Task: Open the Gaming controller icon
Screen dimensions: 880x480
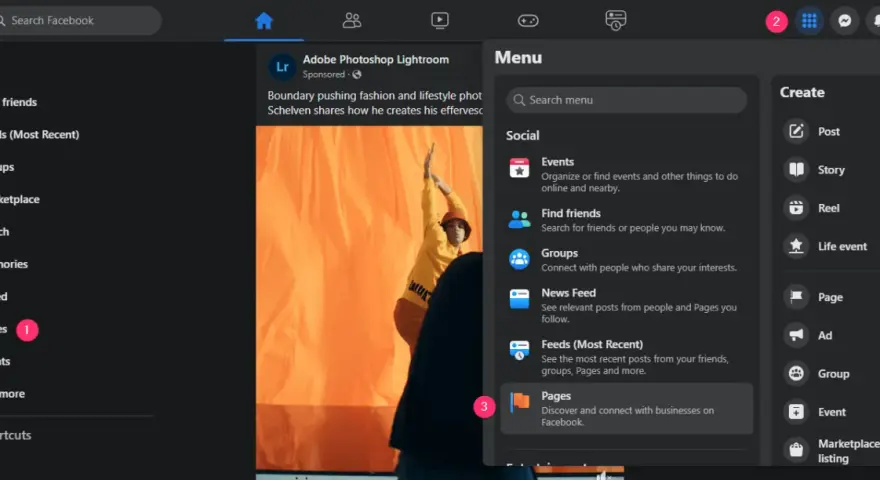Action: pyautogui.click(x=528, y=21)
